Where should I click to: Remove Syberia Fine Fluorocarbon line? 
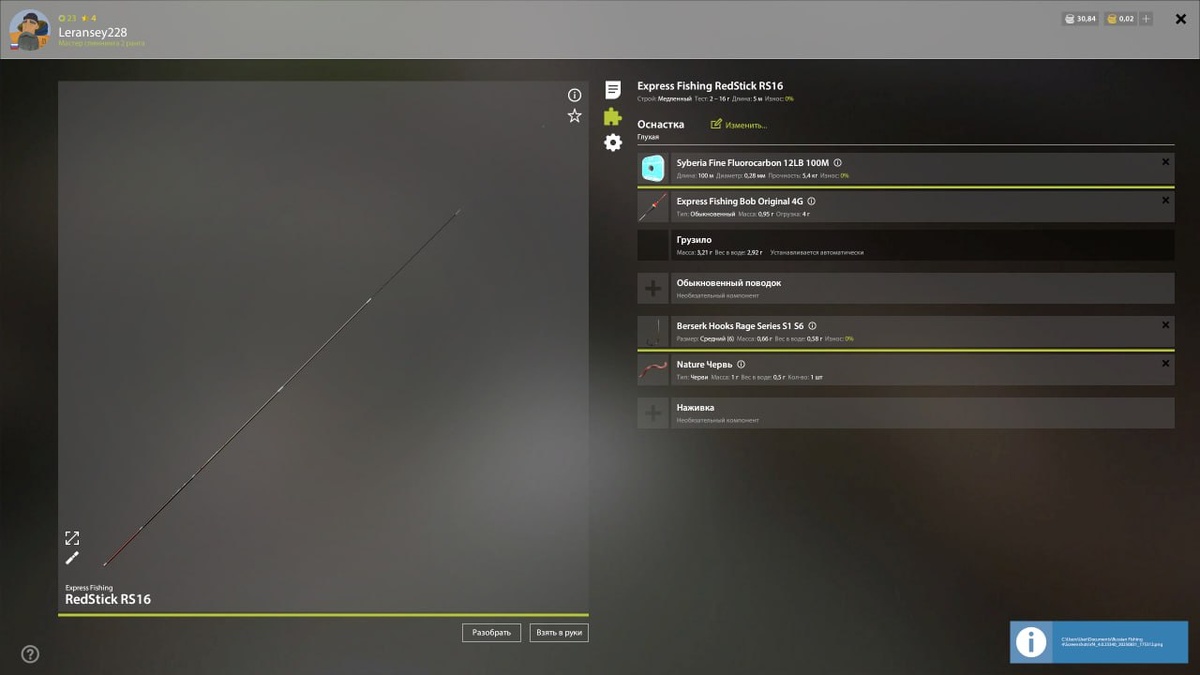pos(1166,162)
